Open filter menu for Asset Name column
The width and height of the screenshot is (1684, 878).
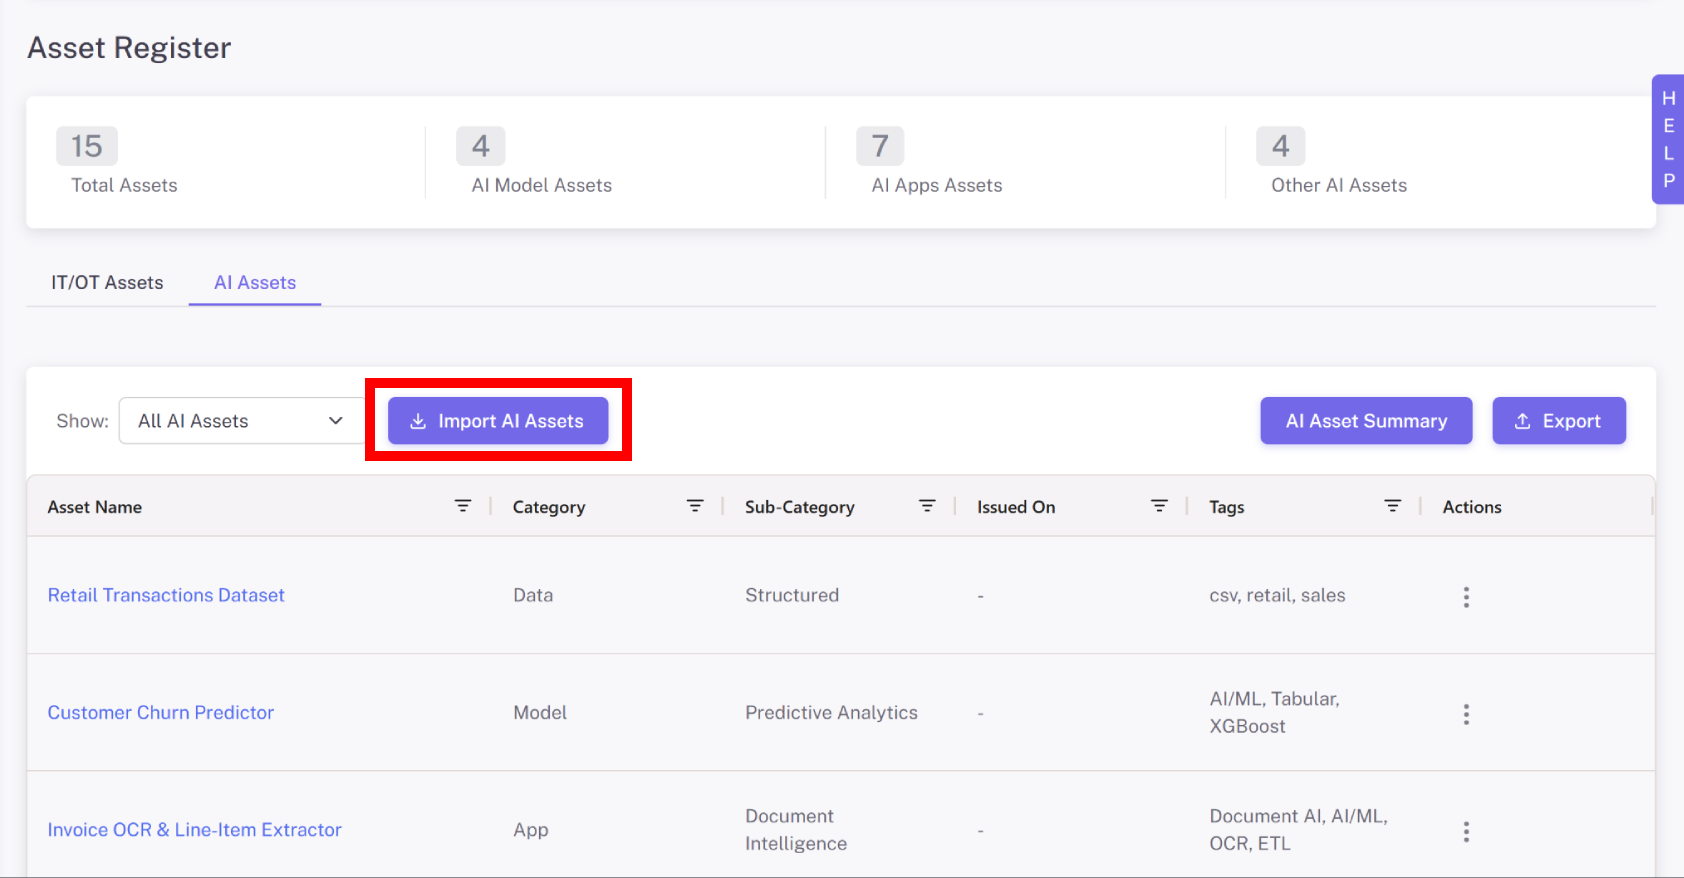(x=462, y=506)
